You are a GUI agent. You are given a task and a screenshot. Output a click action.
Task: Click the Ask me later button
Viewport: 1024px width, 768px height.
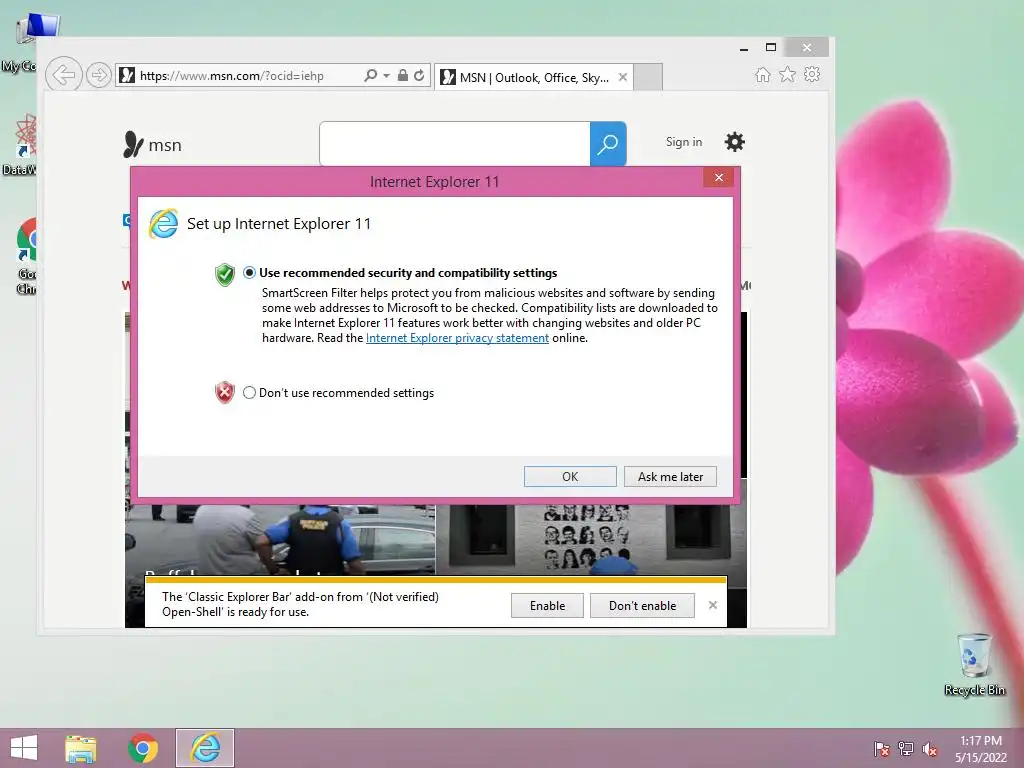[x=670, y=477]
